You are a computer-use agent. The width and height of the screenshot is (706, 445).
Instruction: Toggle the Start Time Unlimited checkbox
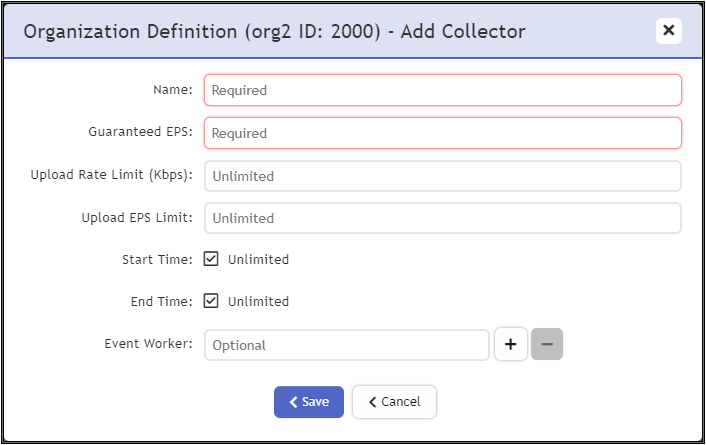(211, 259)
